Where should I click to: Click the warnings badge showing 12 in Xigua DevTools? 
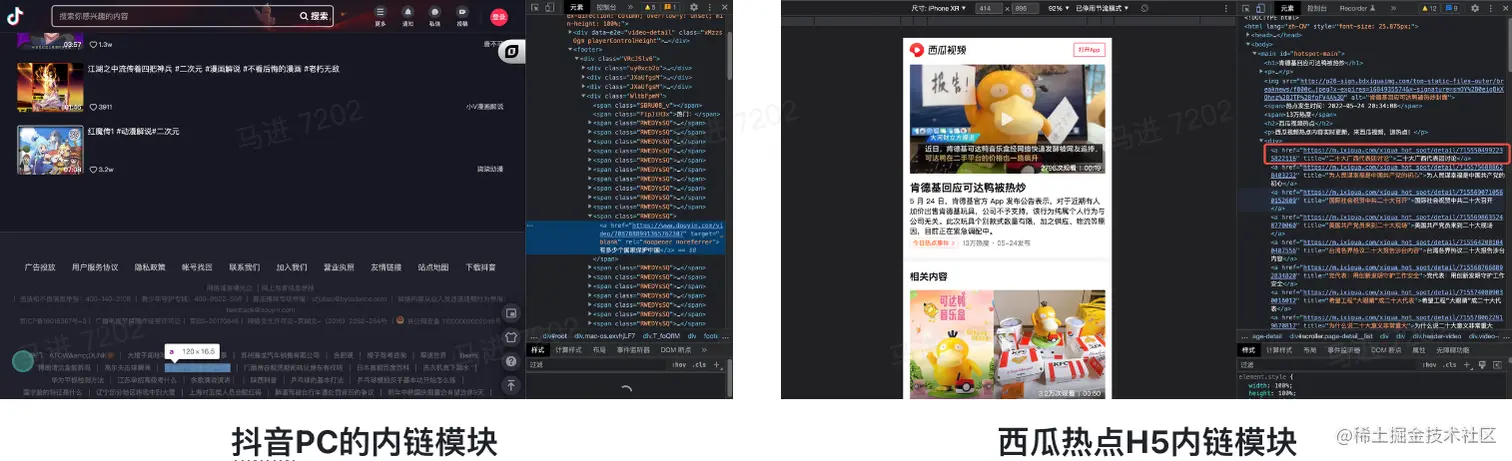(1430, 7)
